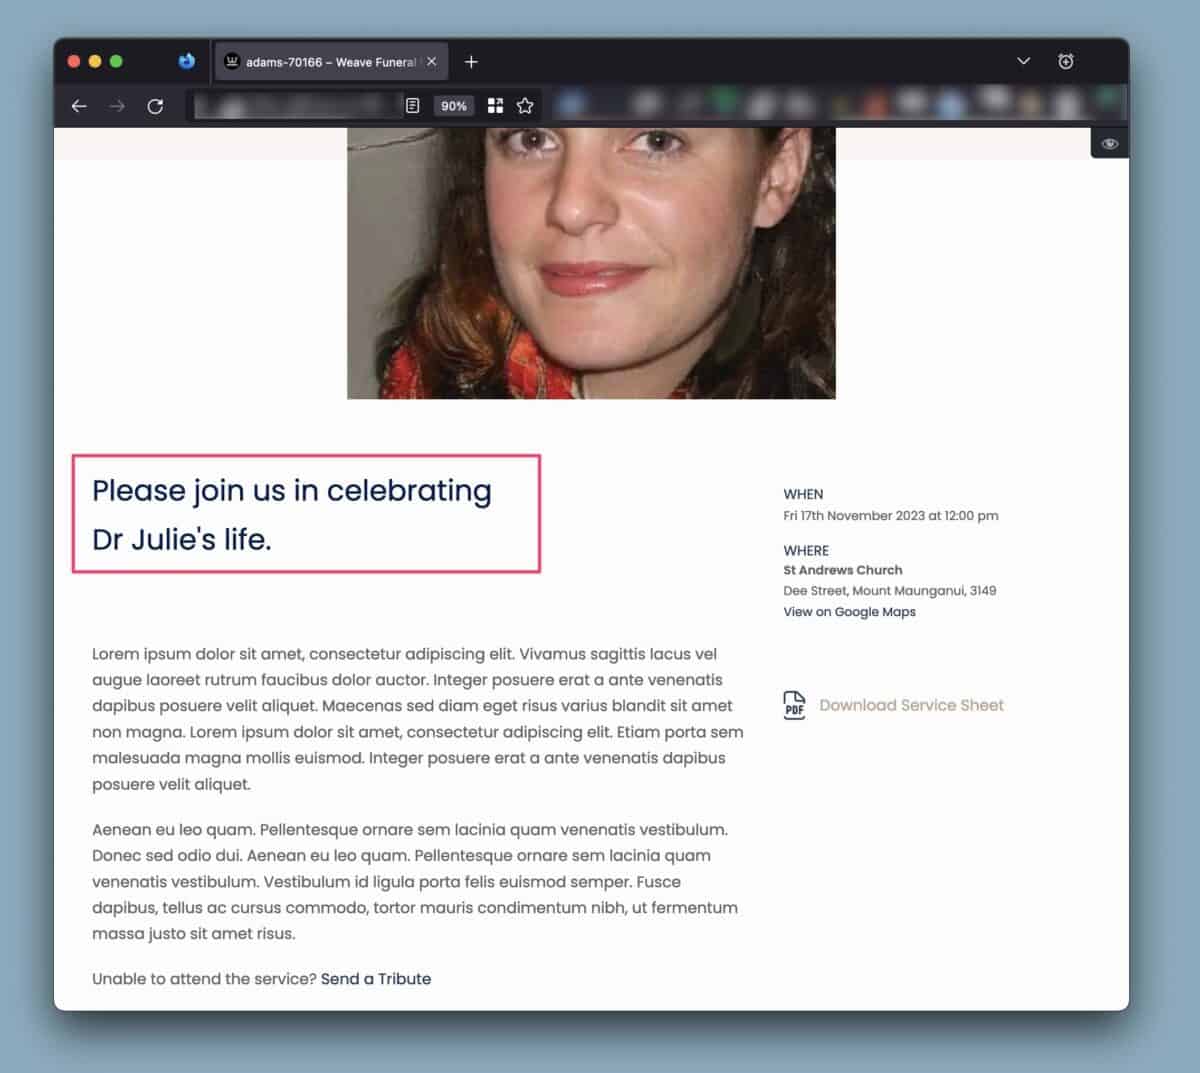1200x1073 pixels.
Task: Click the grid extension icon in address bar
Action: coord(495,106)
